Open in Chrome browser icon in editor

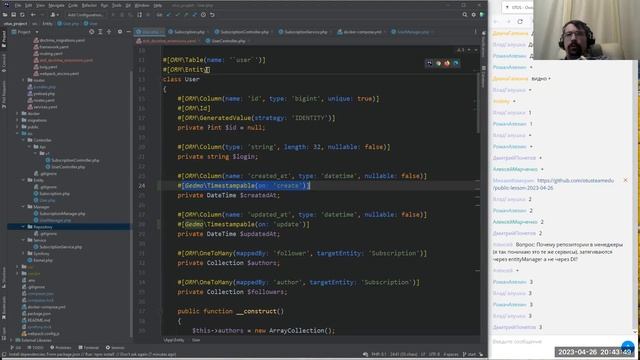tap(438, 63)
